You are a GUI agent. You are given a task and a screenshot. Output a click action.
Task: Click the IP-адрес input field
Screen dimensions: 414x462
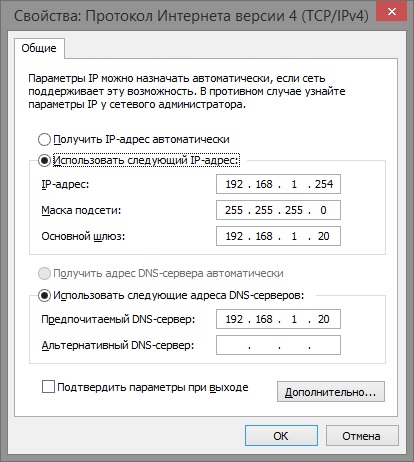pyautogui.click(x=278, y=184)
